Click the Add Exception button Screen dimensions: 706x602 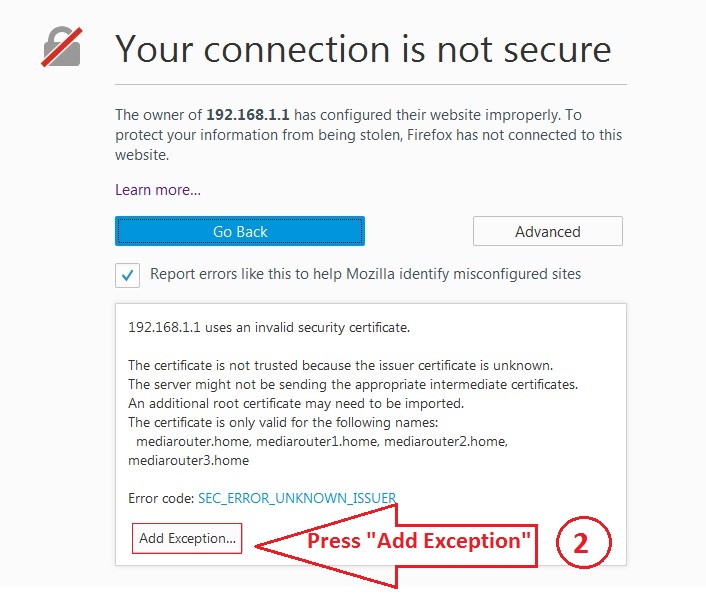(187, 538)
